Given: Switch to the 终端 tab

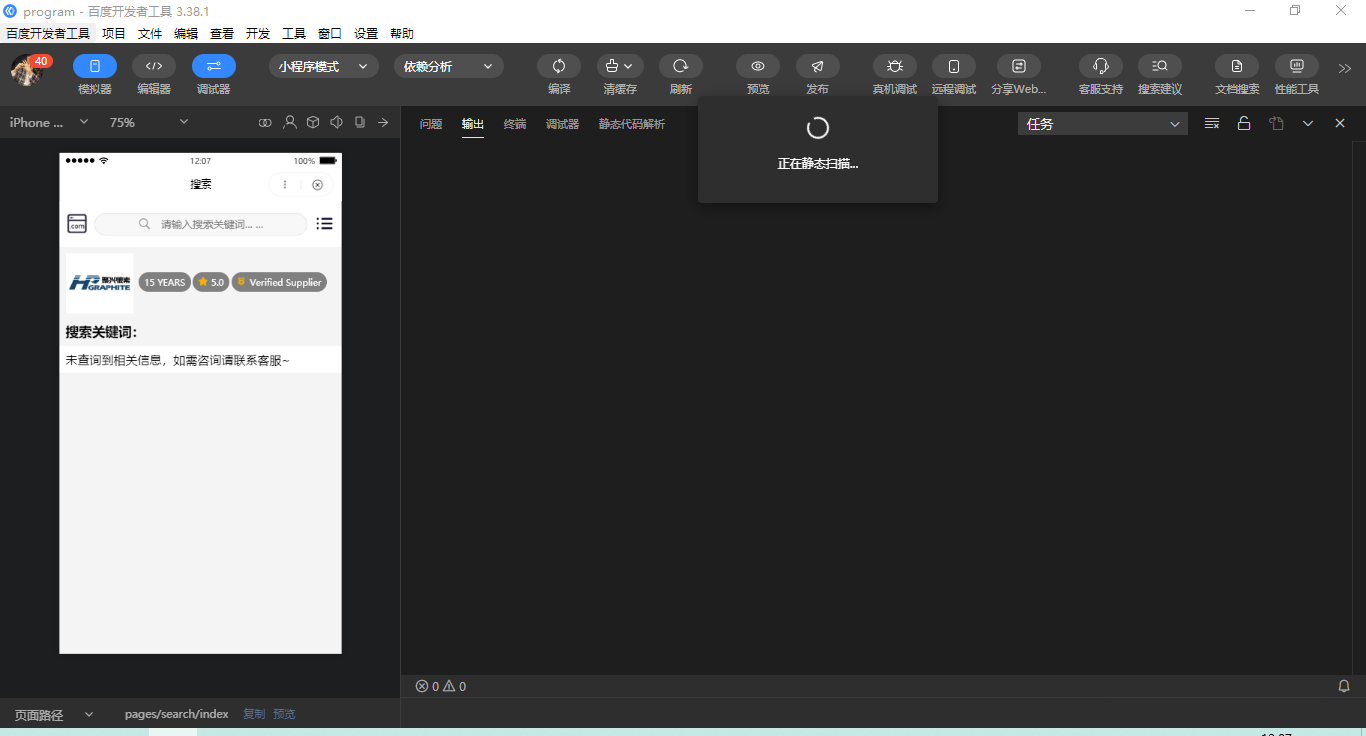Looking at the screenshot, I should point(515,124).
